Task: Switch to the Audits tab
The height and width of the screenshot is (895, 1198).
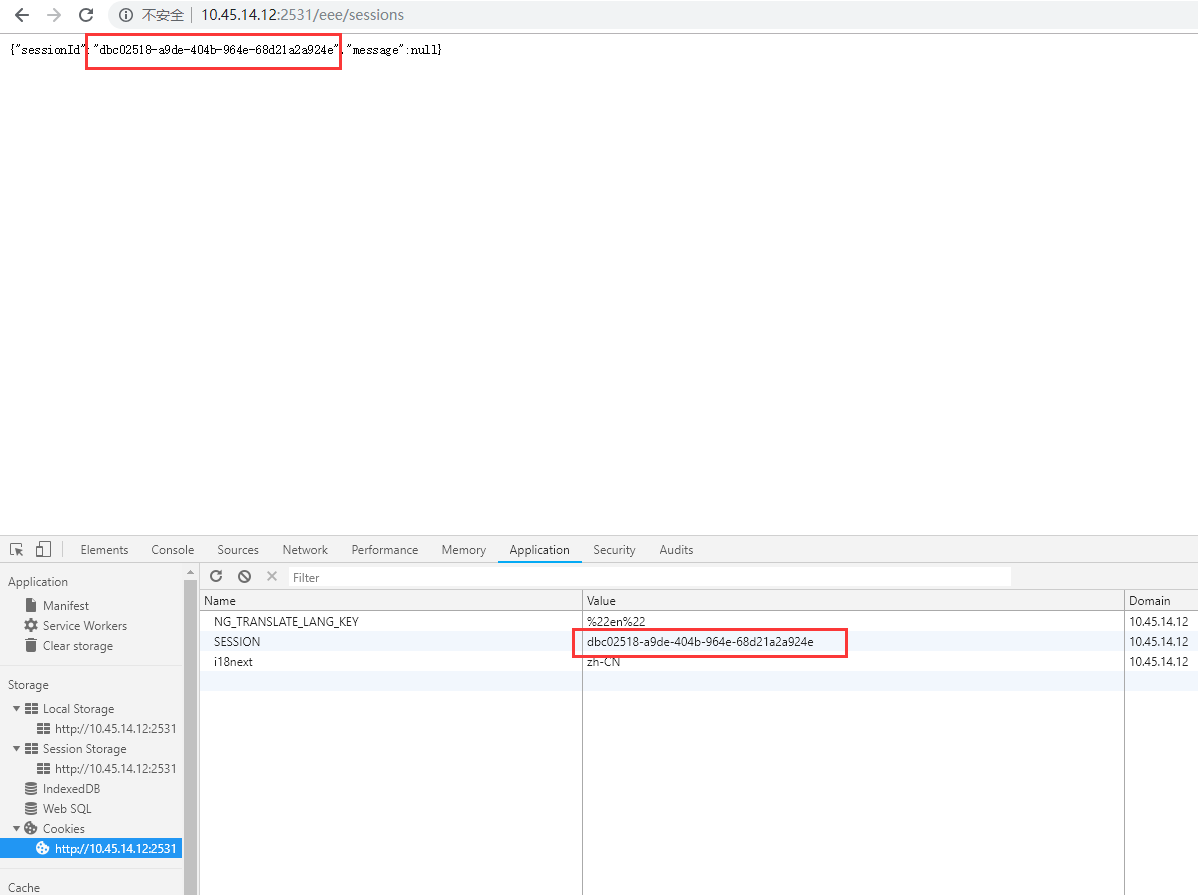Action: tap(676, 550)
